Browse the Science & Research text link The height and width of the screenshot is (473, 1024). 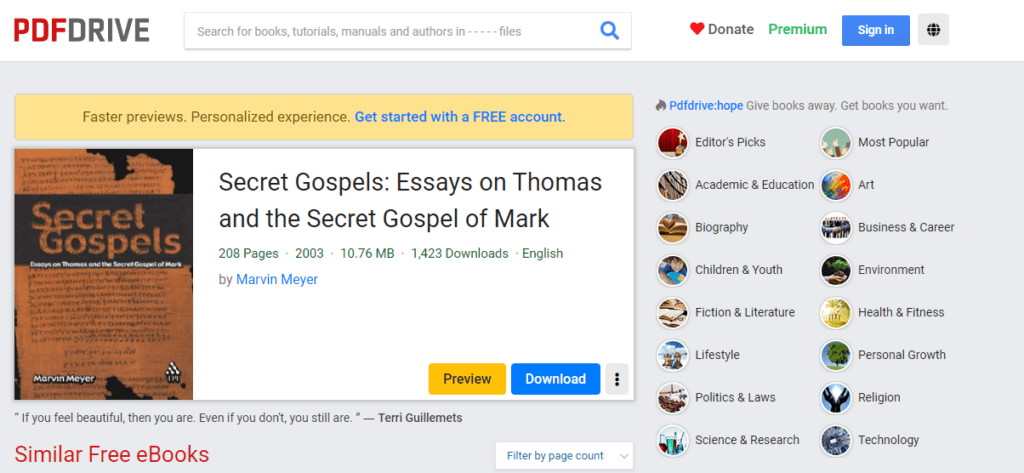click(x=747, y=440)
